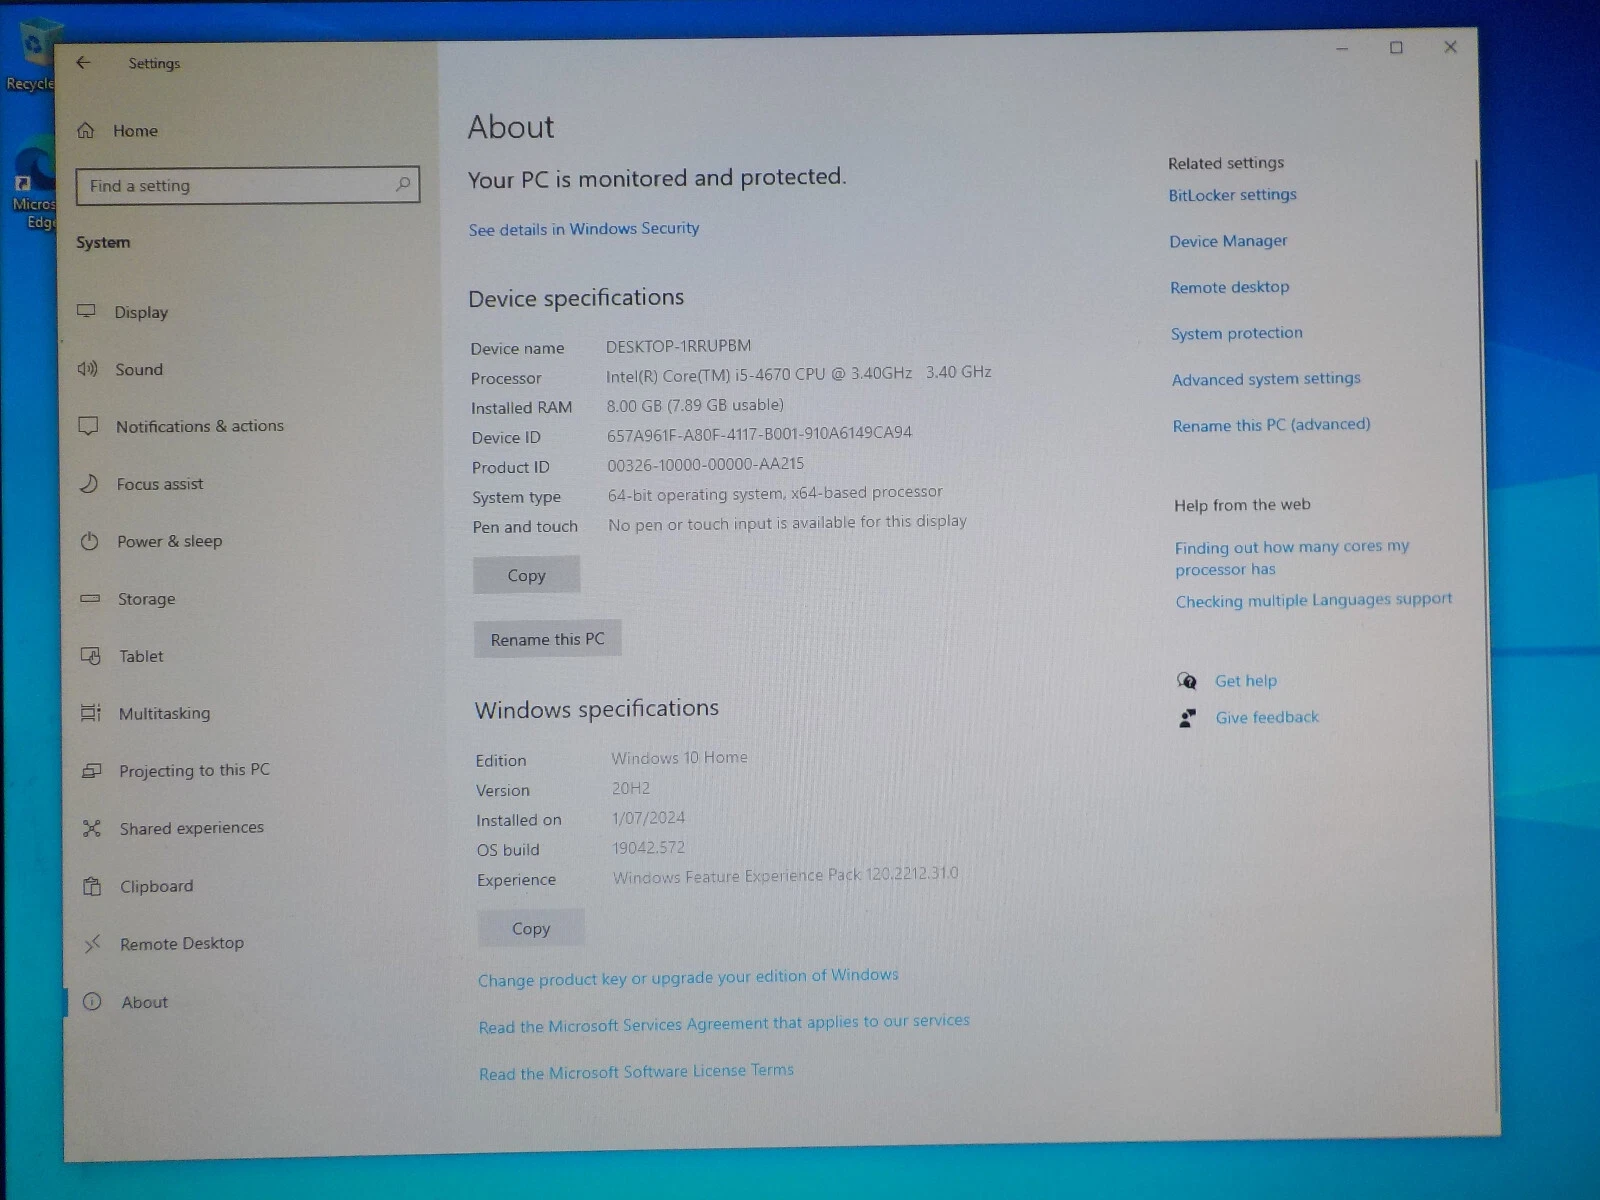Click the Multitasking icon
Image resolution: width=1600 pixels, height=1200 pixels.
pos(91,713)
